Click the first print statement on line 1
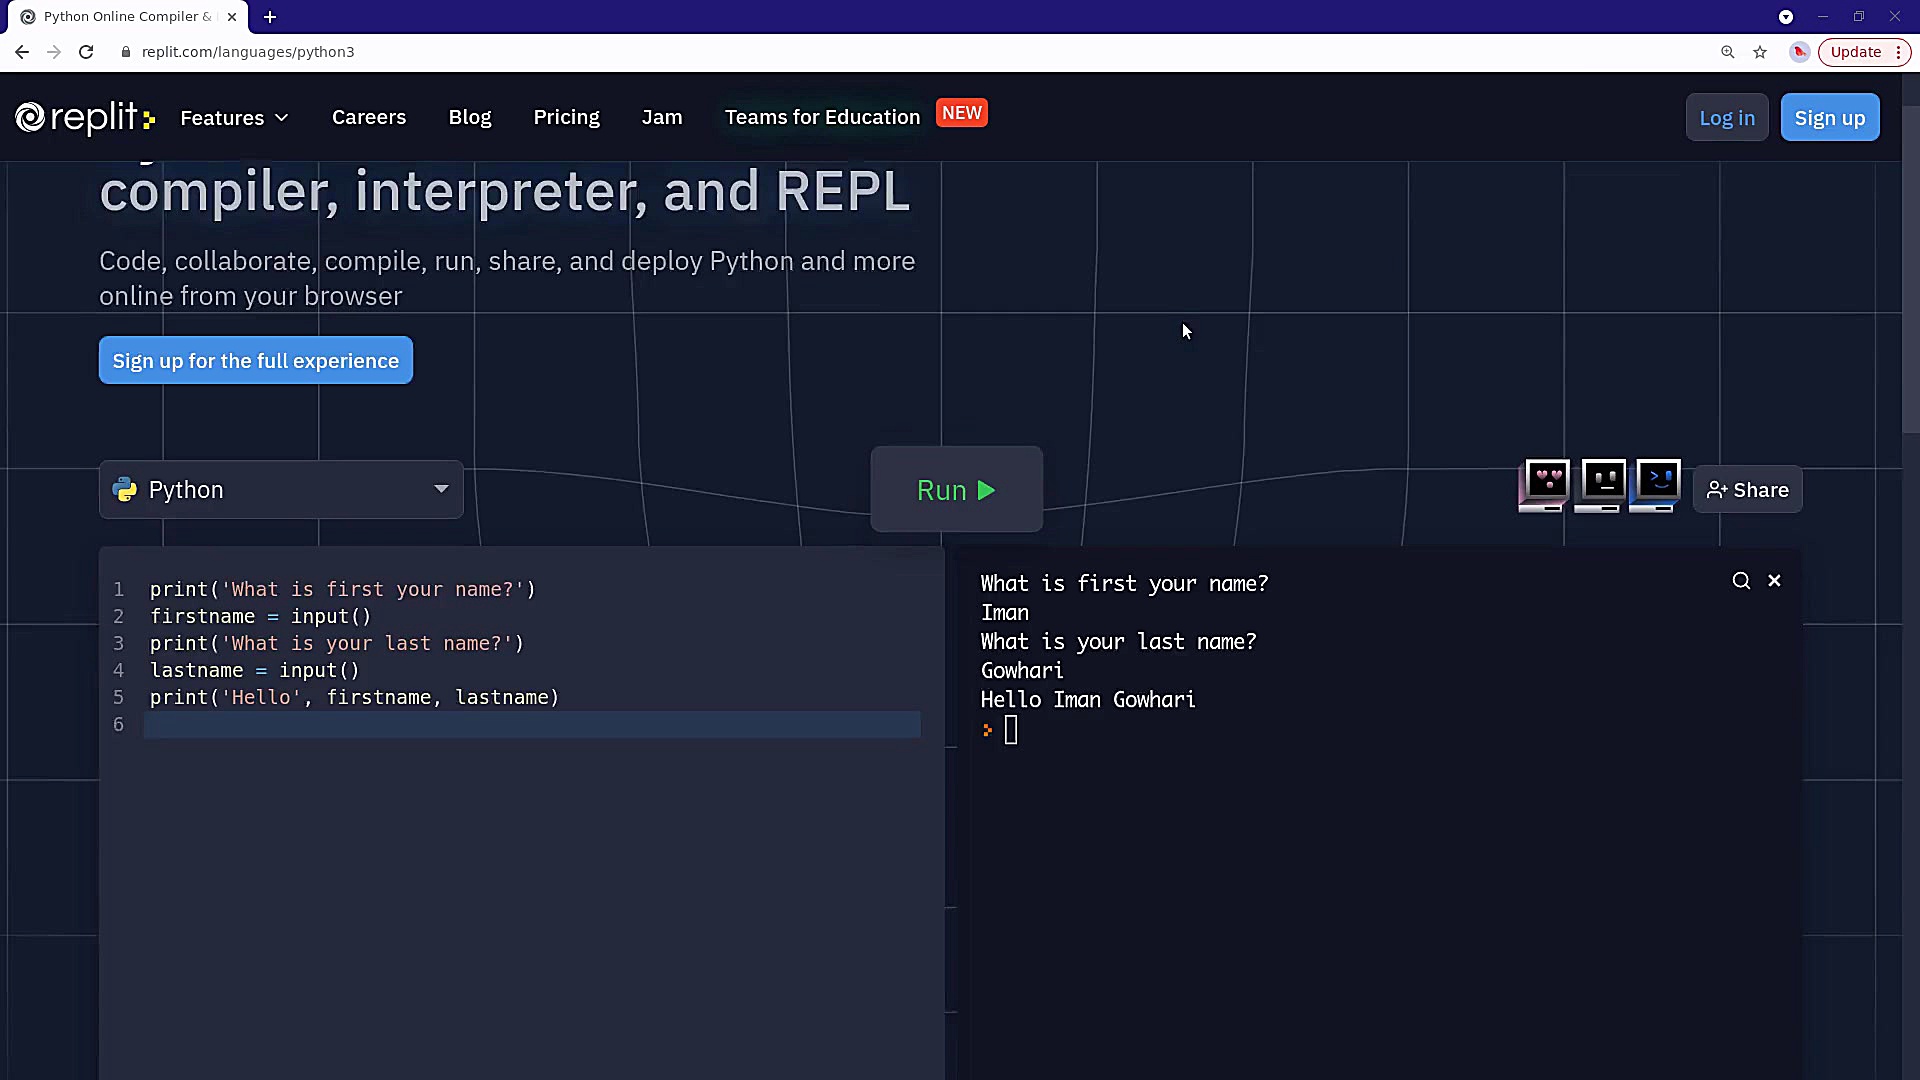Screen dimensions: 1920x1080 pos(342,589)
